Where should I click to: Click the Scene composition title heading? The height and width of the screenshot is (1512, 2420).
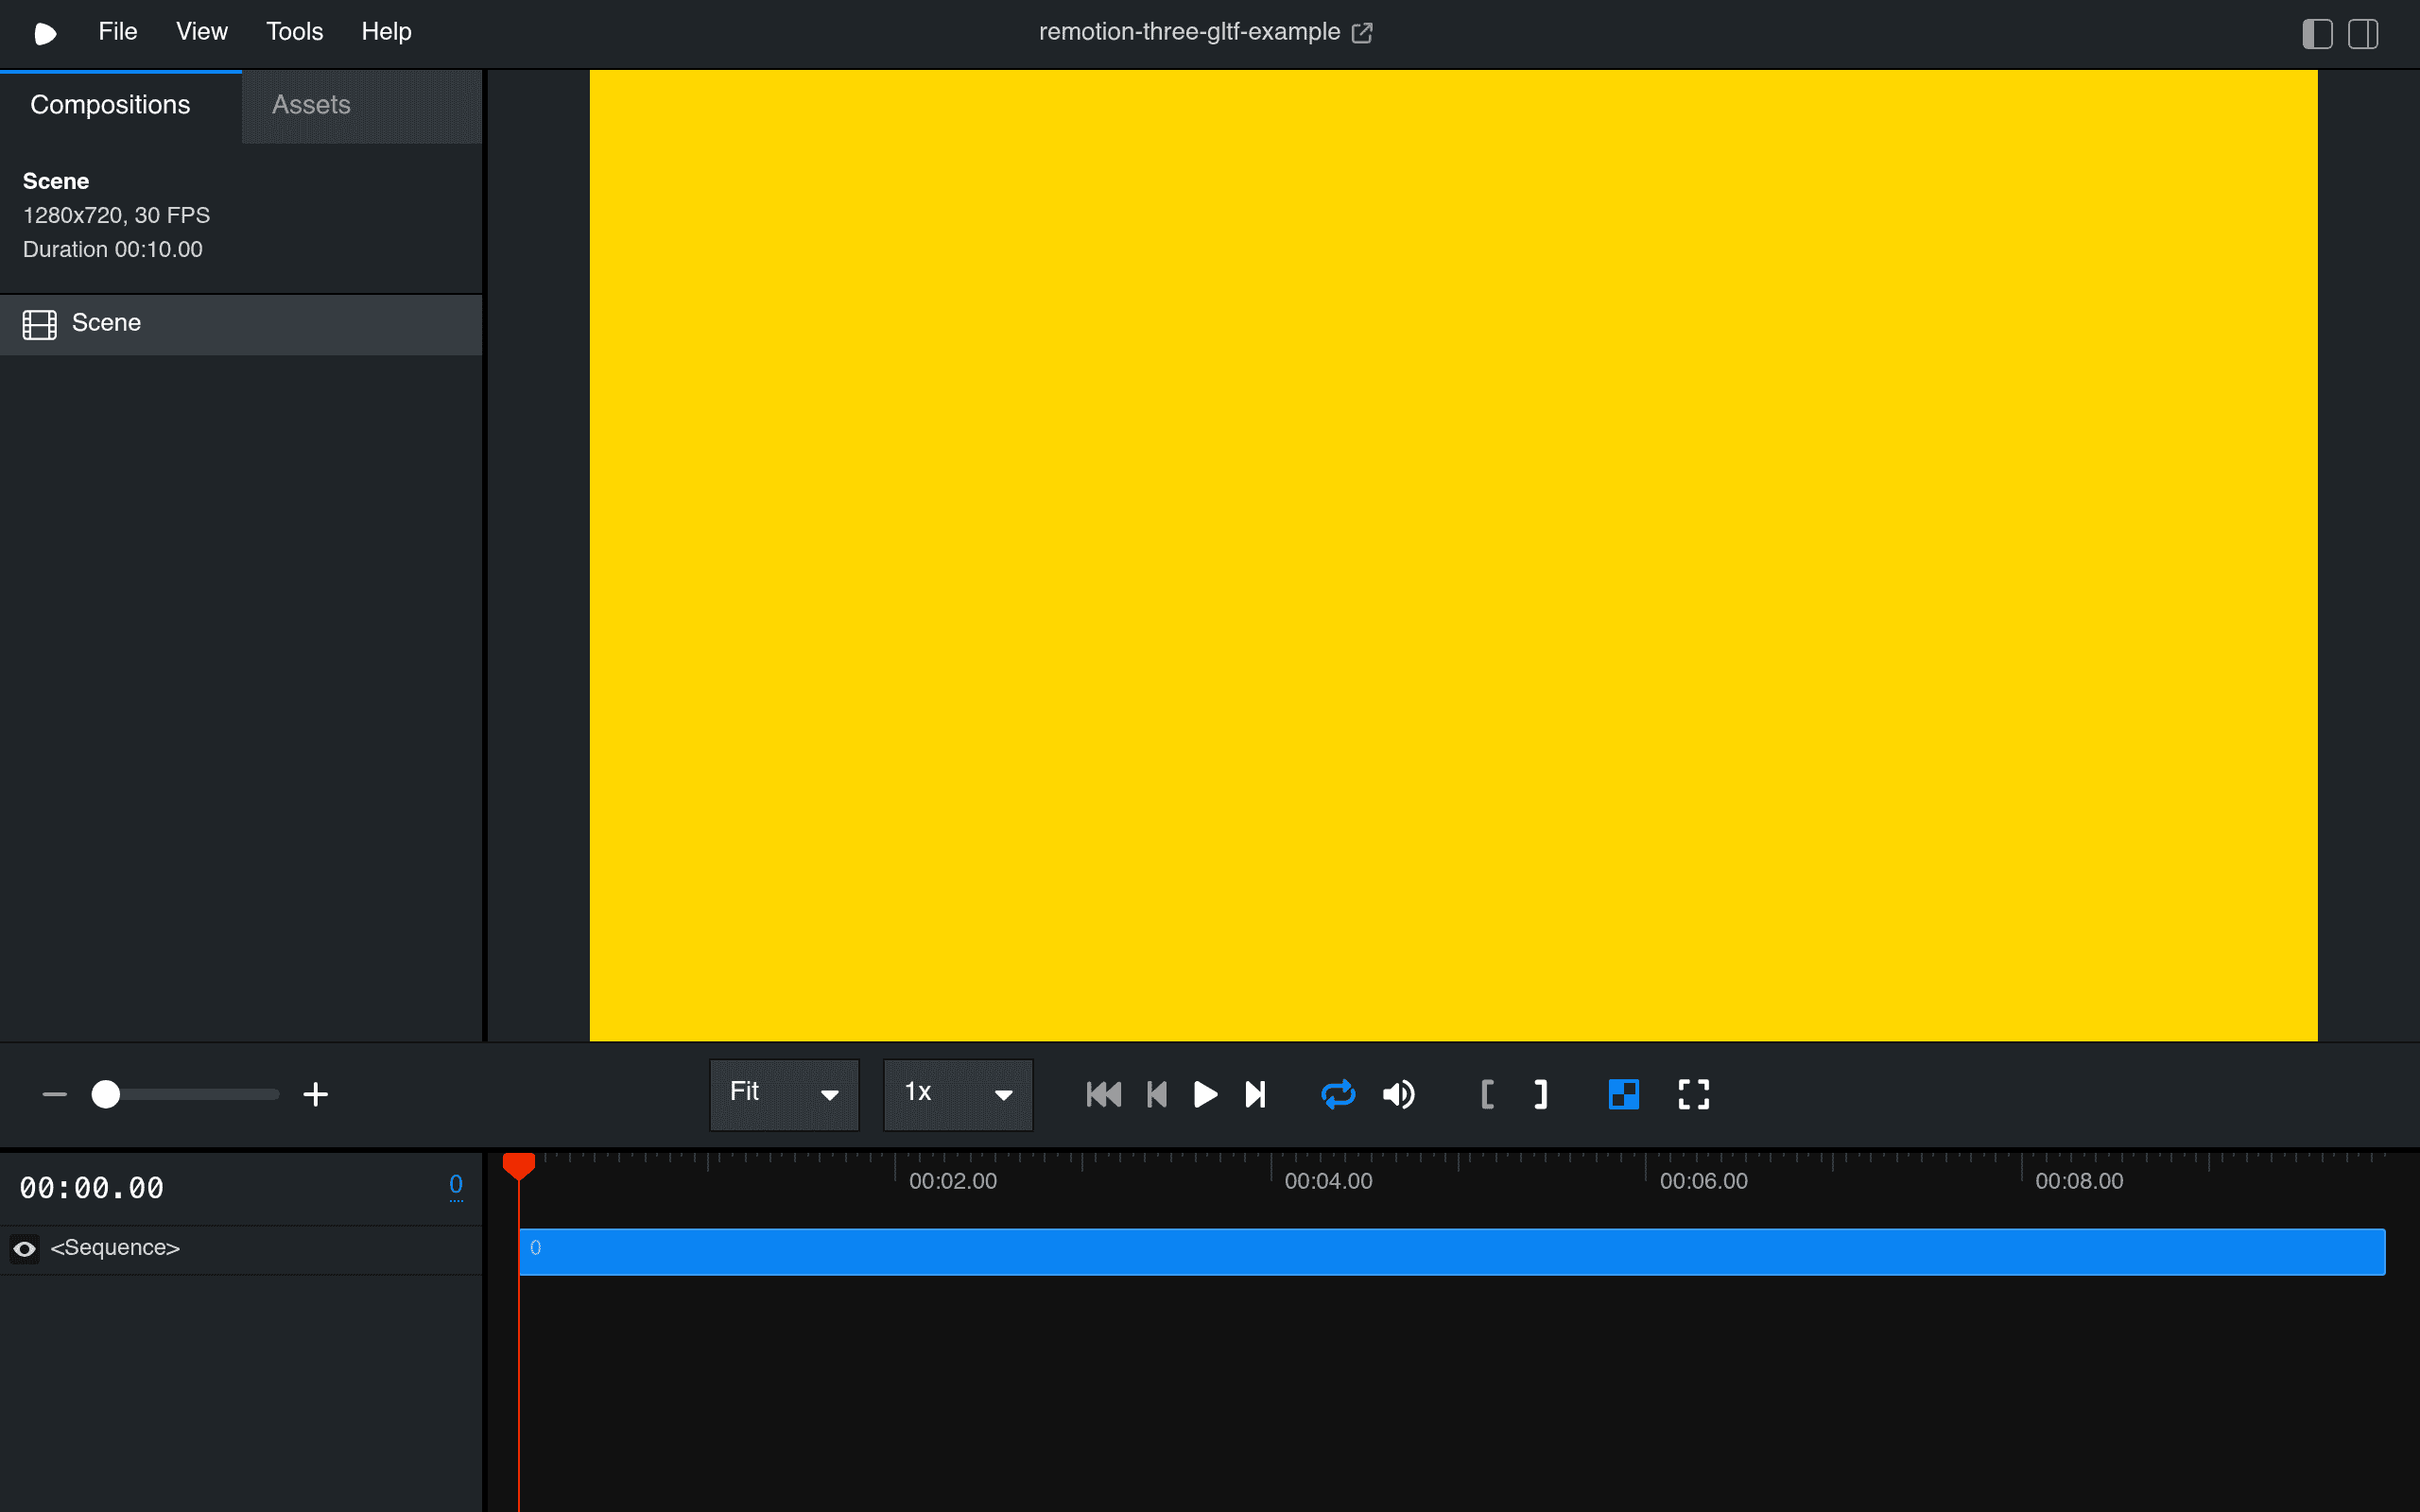pyautogui.click(x=56, y=181)
